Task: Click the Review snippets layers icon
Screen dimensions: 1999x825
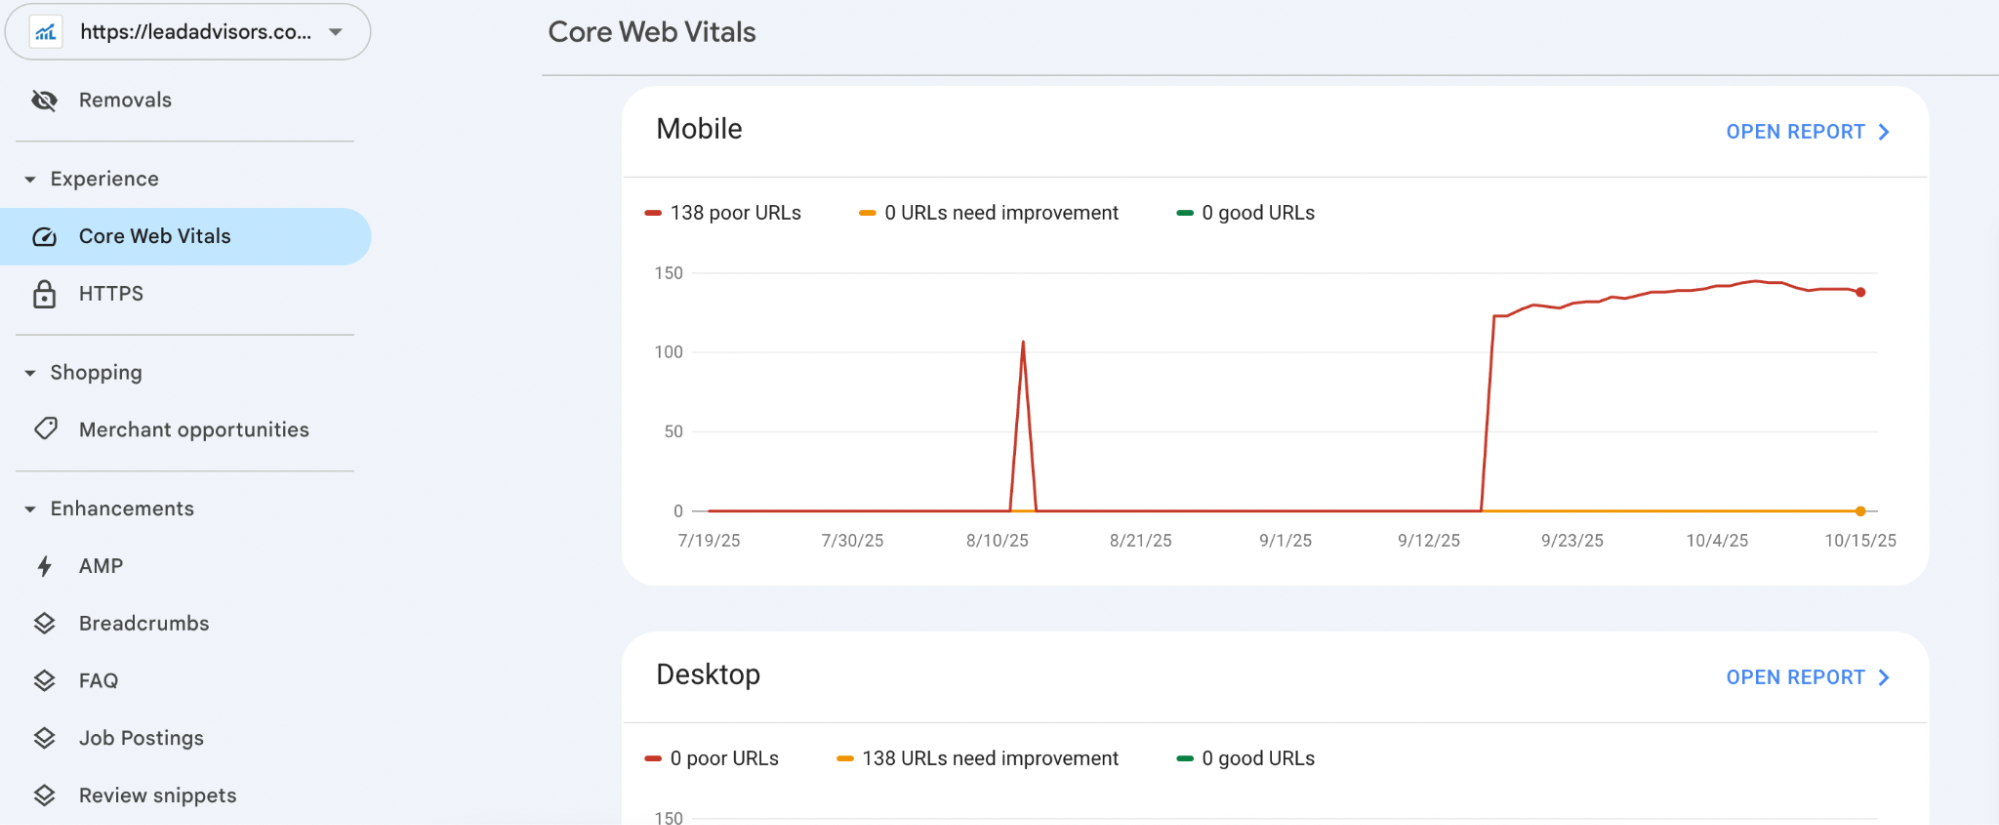Action: coord(44,795)
